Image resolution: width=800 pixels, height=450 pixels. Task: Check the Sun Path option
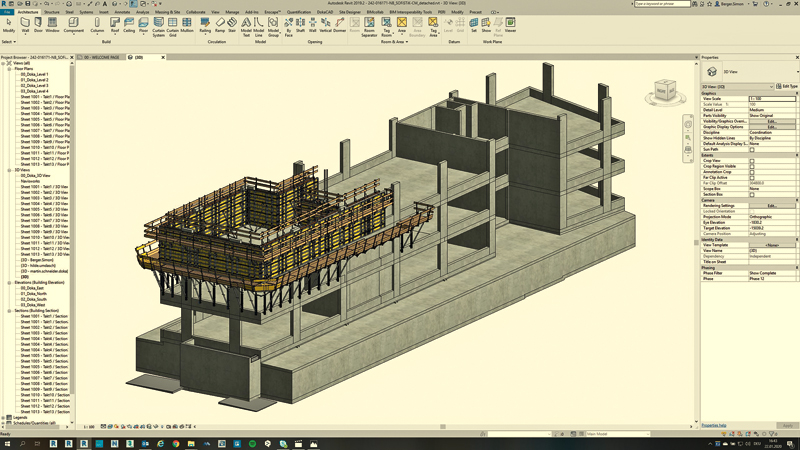coord(752,150)
